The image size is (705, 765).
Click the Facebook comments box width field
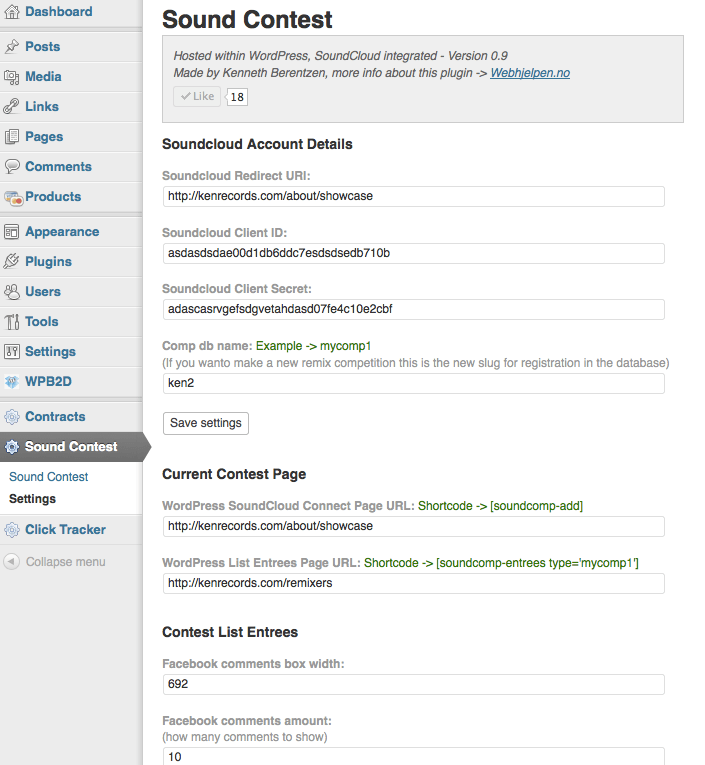pyautogui.click(x=414, y=684)
